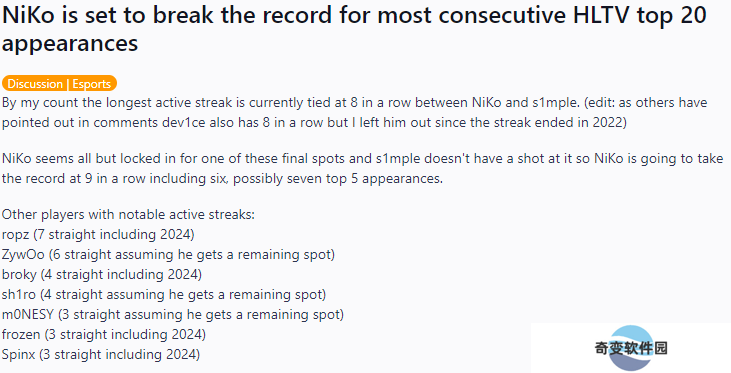The width and height of the screenshot is (731, 373).
Task: Click the frozen streak line
Action: [x=104, y=335]
